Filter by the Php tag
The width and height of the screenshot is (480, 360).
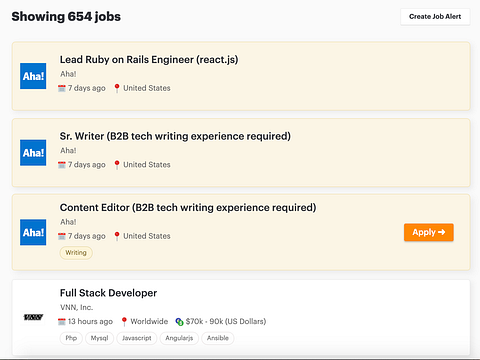71,338
